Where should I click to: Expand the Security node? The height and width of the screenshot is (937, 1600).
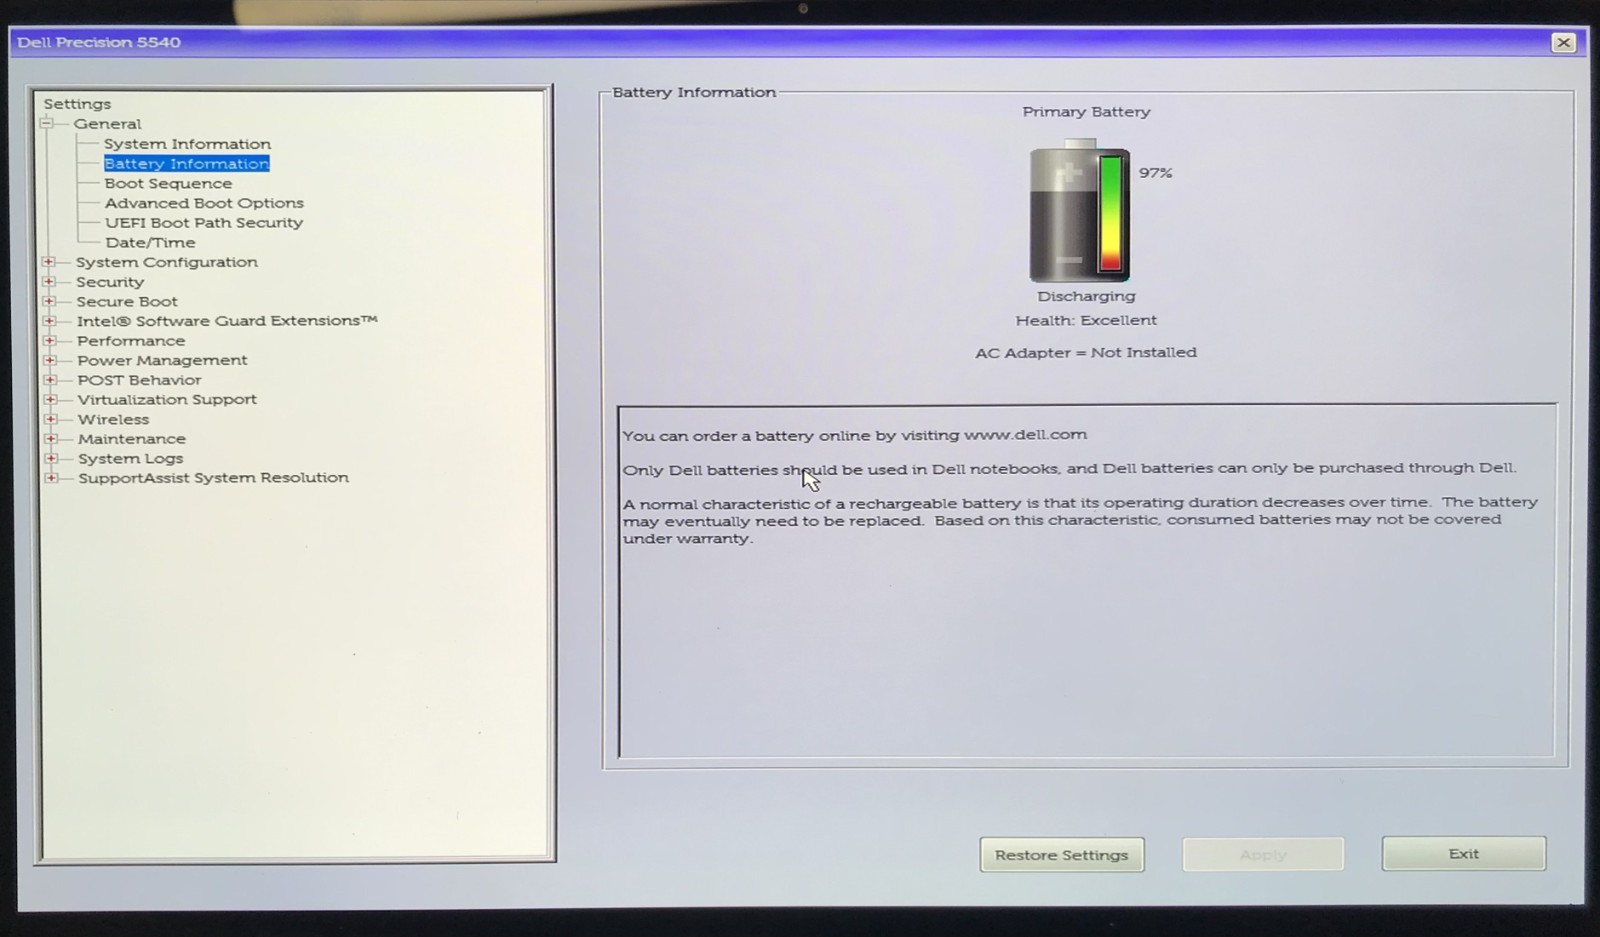pos(48,282)
